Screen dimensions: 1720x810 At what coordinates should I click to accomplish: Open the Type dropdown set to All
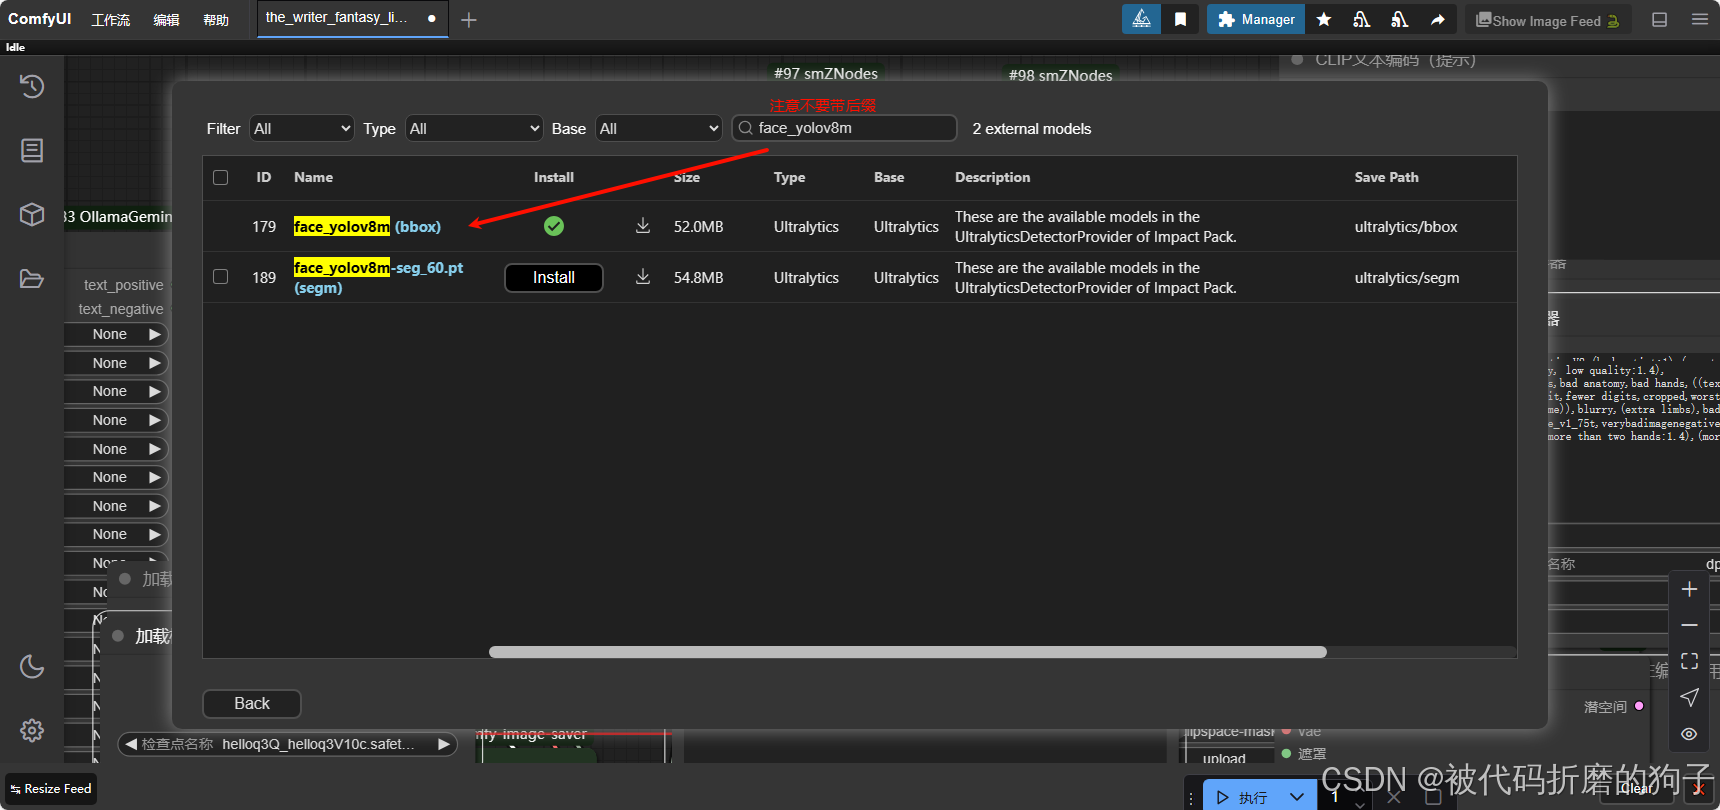click(x=474, y=128)
